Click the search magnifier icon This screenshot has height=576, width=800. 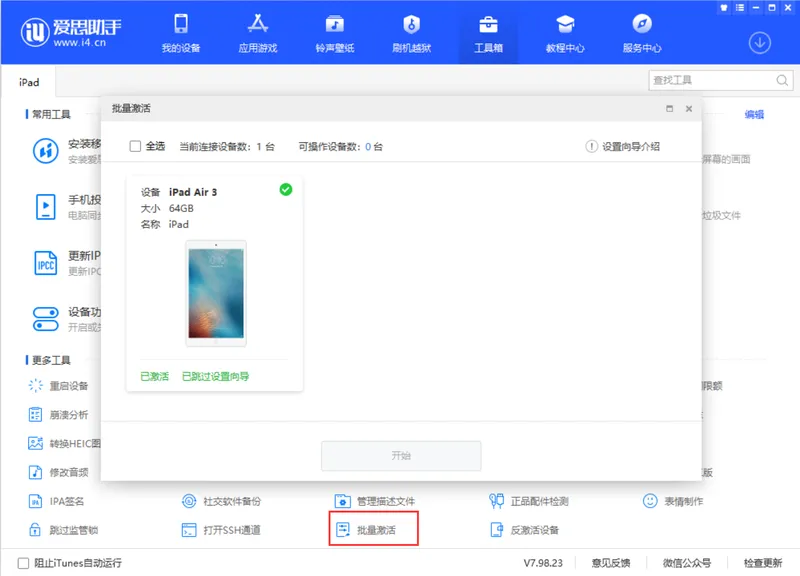[x=782, y=80]
